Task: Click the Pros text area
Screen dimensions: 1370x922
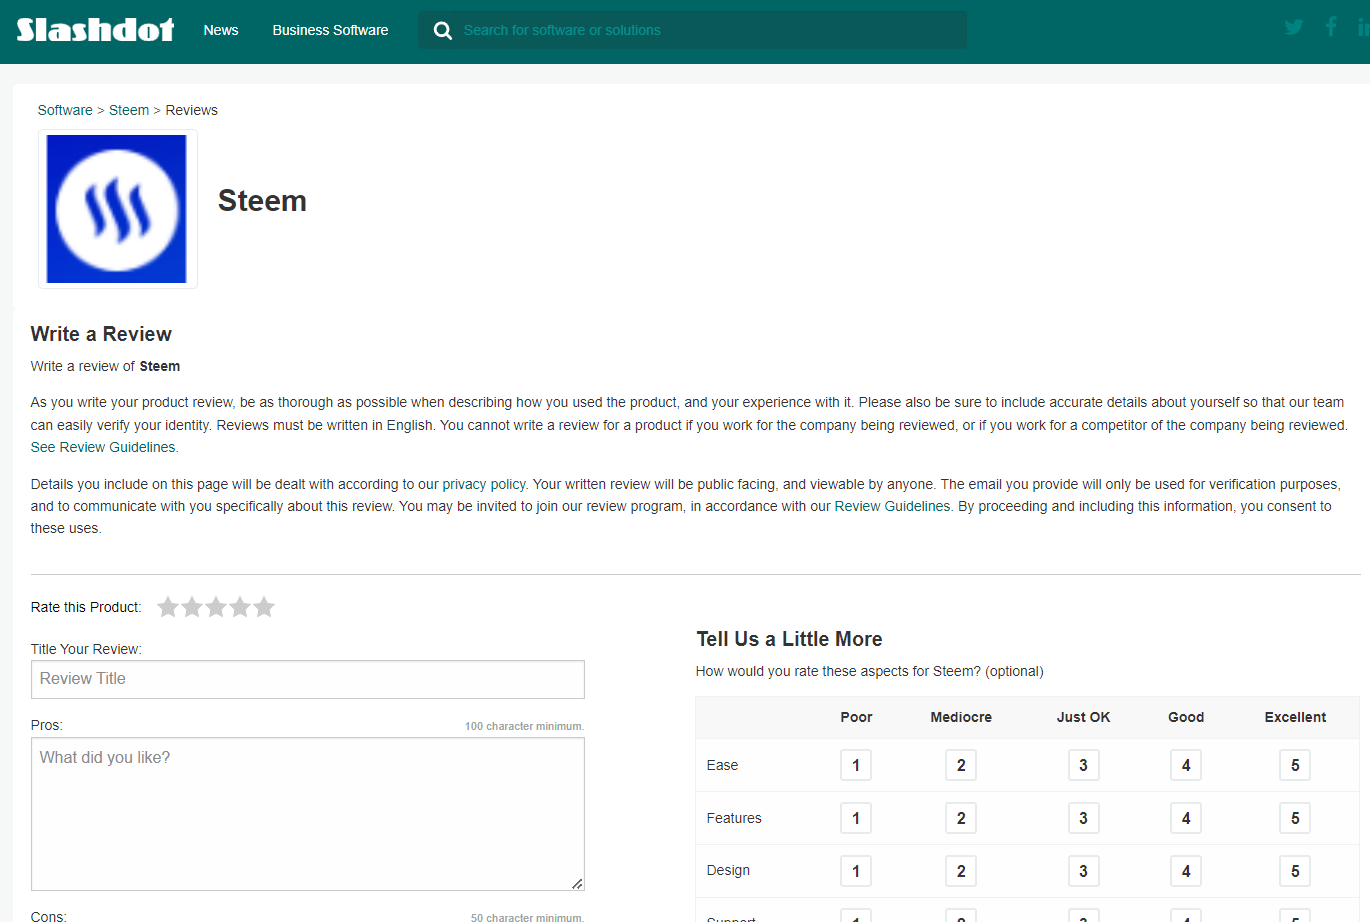Action: point(308,814)
